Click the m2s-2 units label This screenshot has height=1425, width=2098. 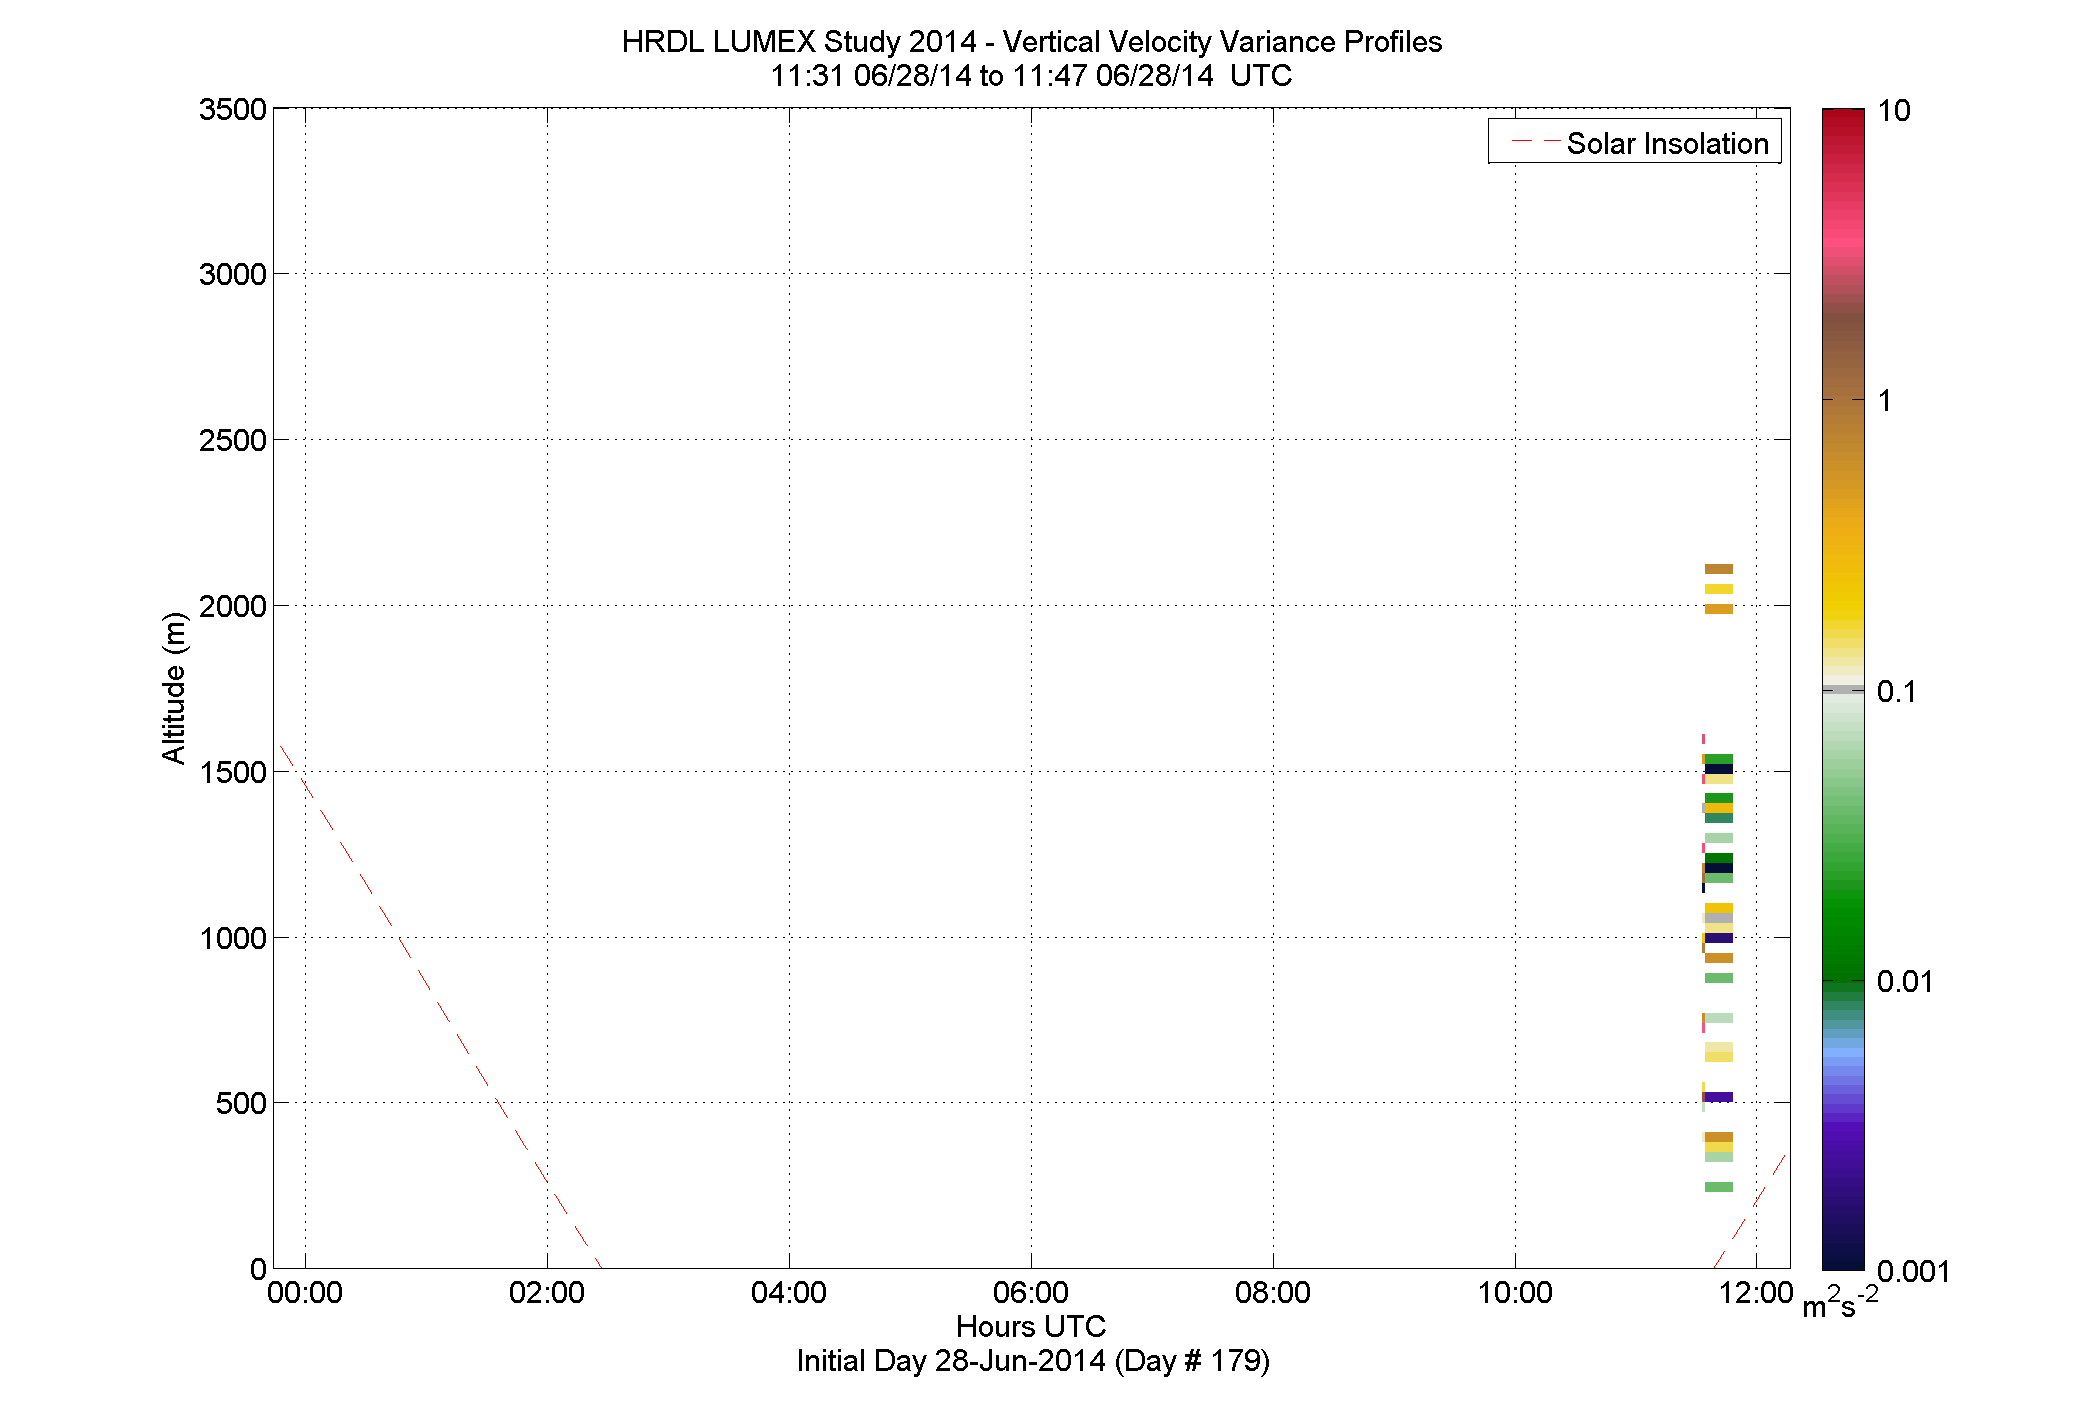1839,1303
